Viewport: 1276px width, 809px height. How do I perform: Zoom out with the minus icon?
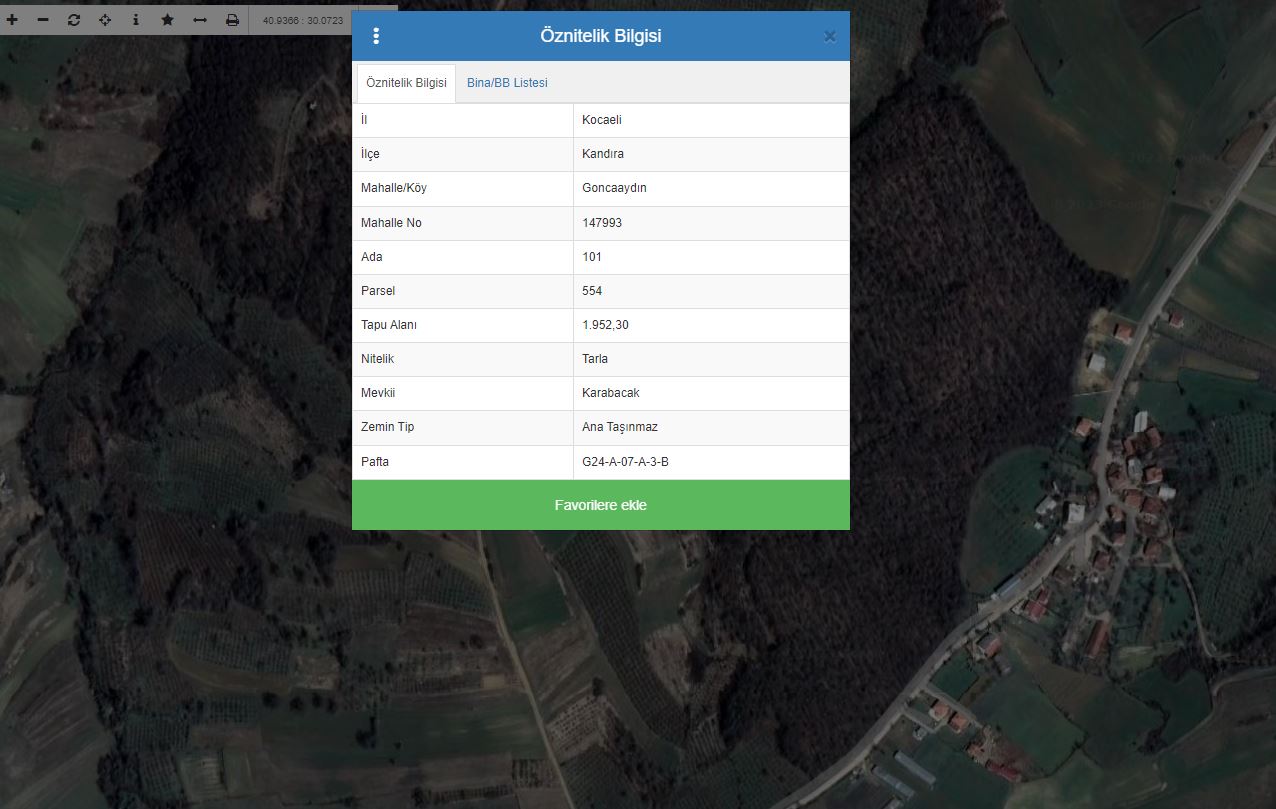pyautogui.click(x=43, y=20)
